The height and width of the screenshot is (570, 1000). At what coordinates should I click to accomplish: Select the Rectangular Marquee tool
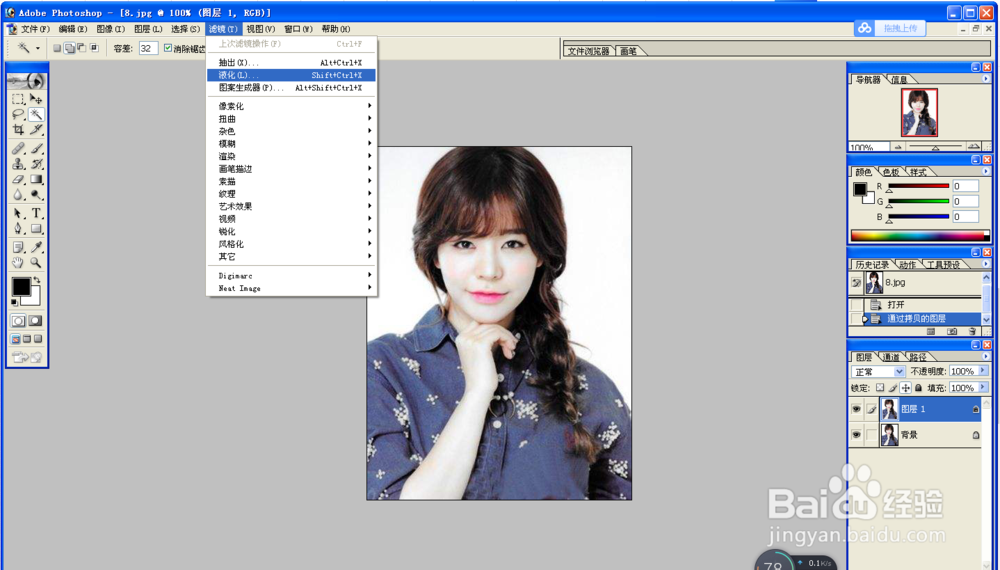tap(18, 99)
